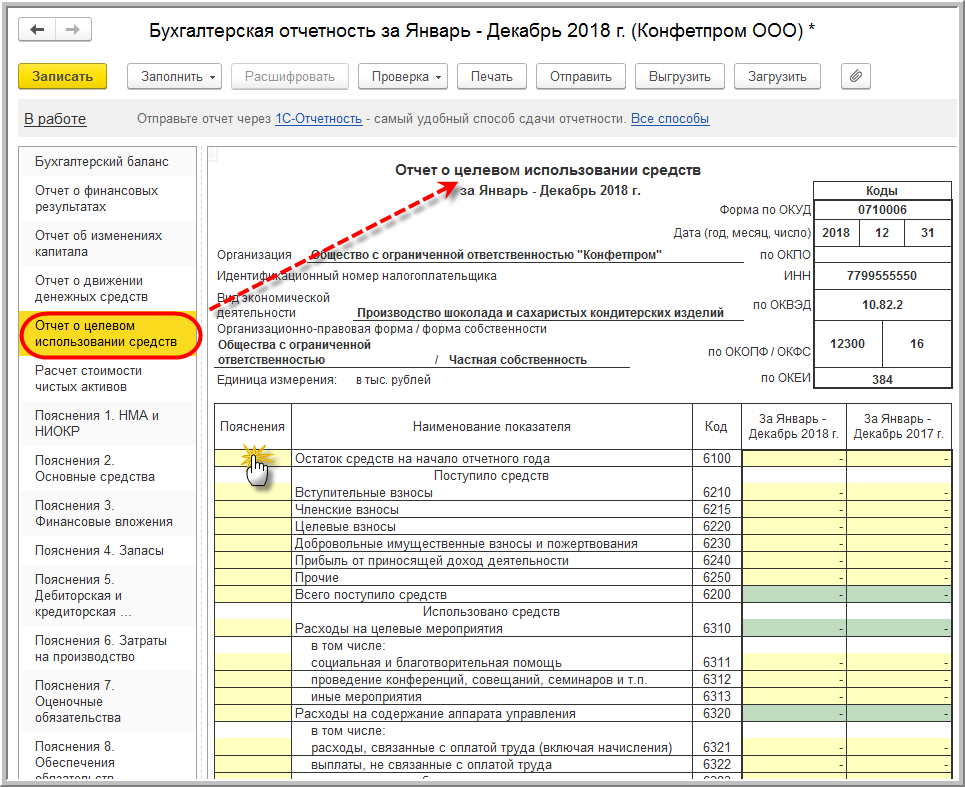The width and height of the screenshot is (965, 787).
Task: Click 2017 cell for row code 6100
Action: pos(899,458)
